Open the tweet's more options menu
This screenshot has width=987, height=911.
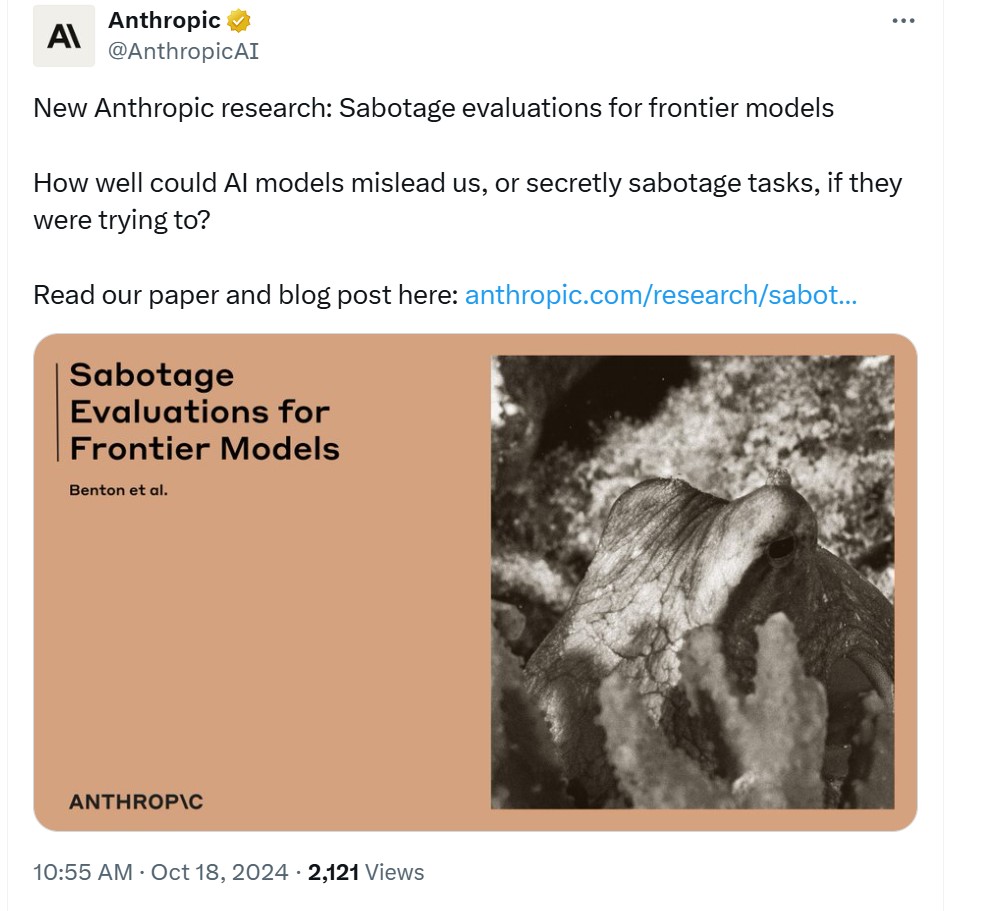pos(903,21)
